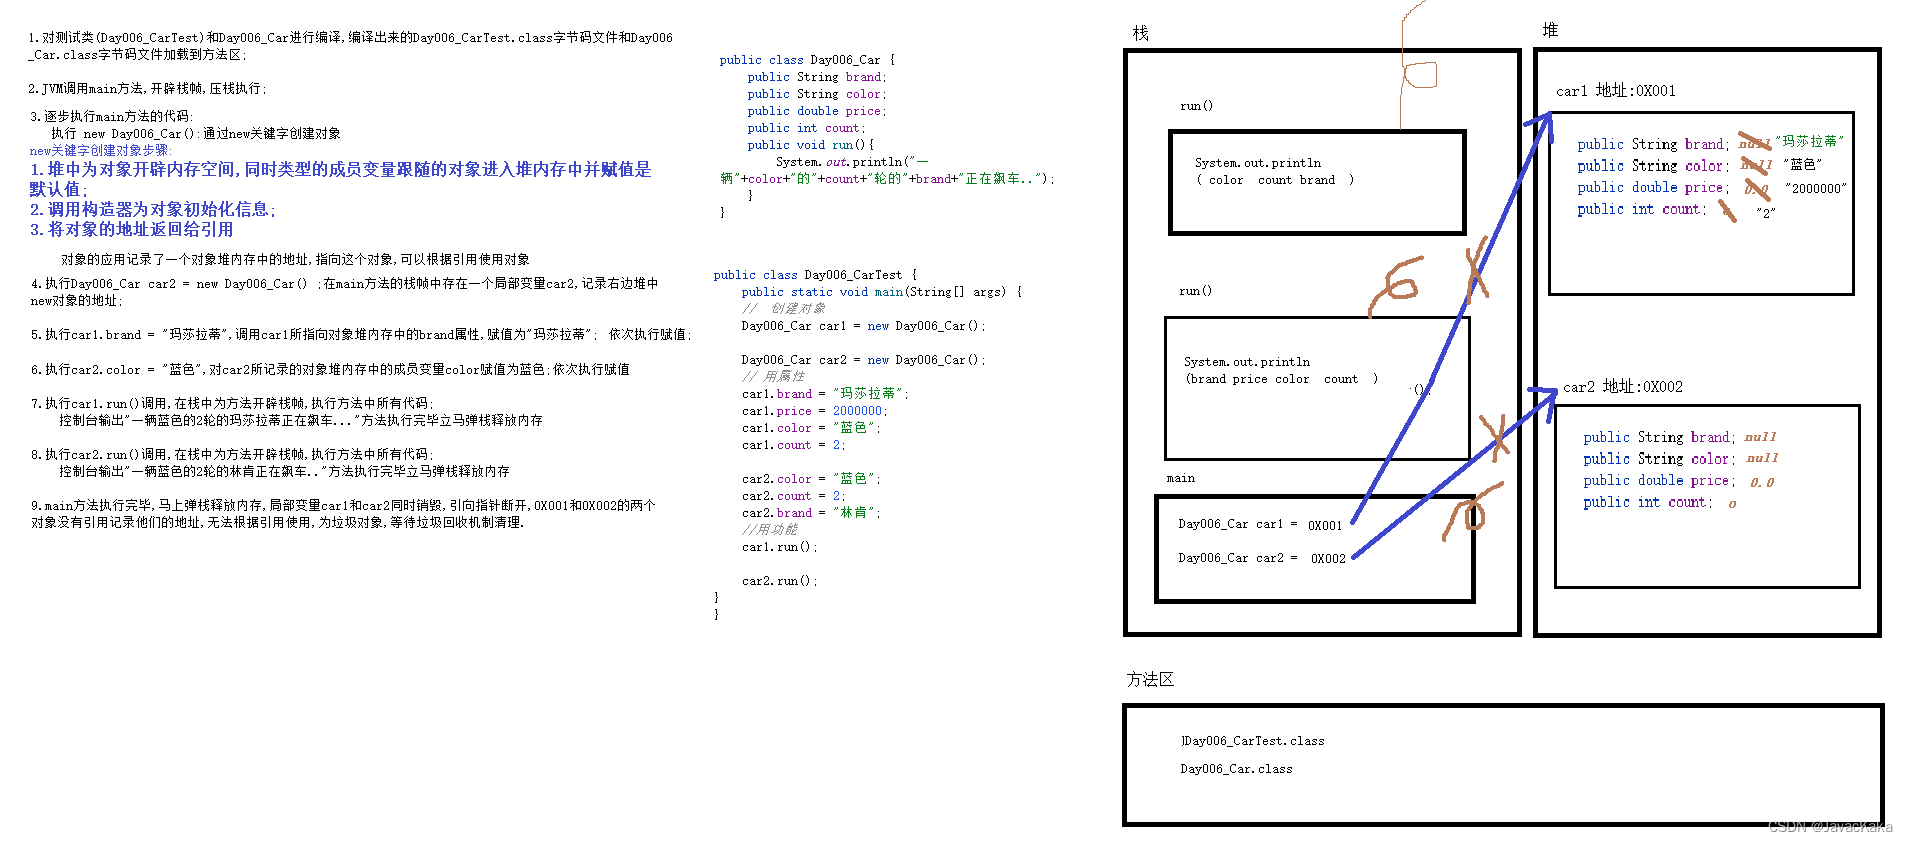The image size is (1908, 842).
Task: Click code line "car1.count = 2;"
Action: click(x=794, y=445)
